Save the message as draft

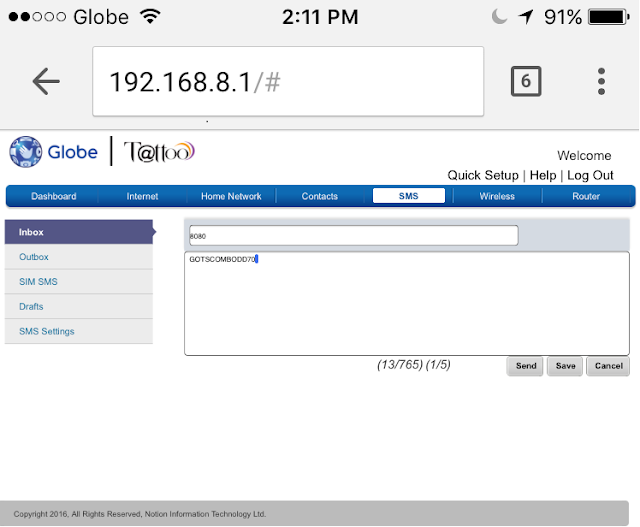coord(565,366)
